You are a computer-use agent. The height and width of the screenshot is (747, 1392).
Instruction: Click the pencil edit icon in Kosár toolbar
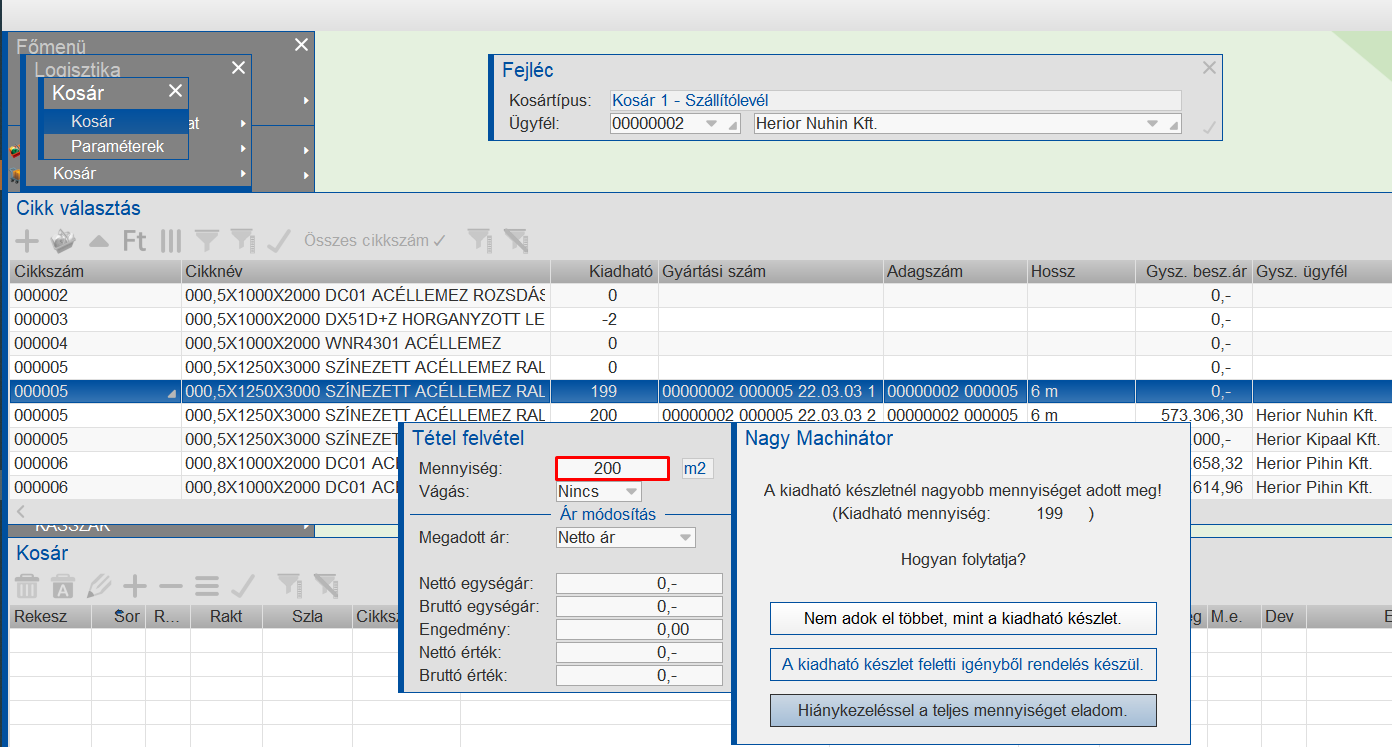click(98, 586)
